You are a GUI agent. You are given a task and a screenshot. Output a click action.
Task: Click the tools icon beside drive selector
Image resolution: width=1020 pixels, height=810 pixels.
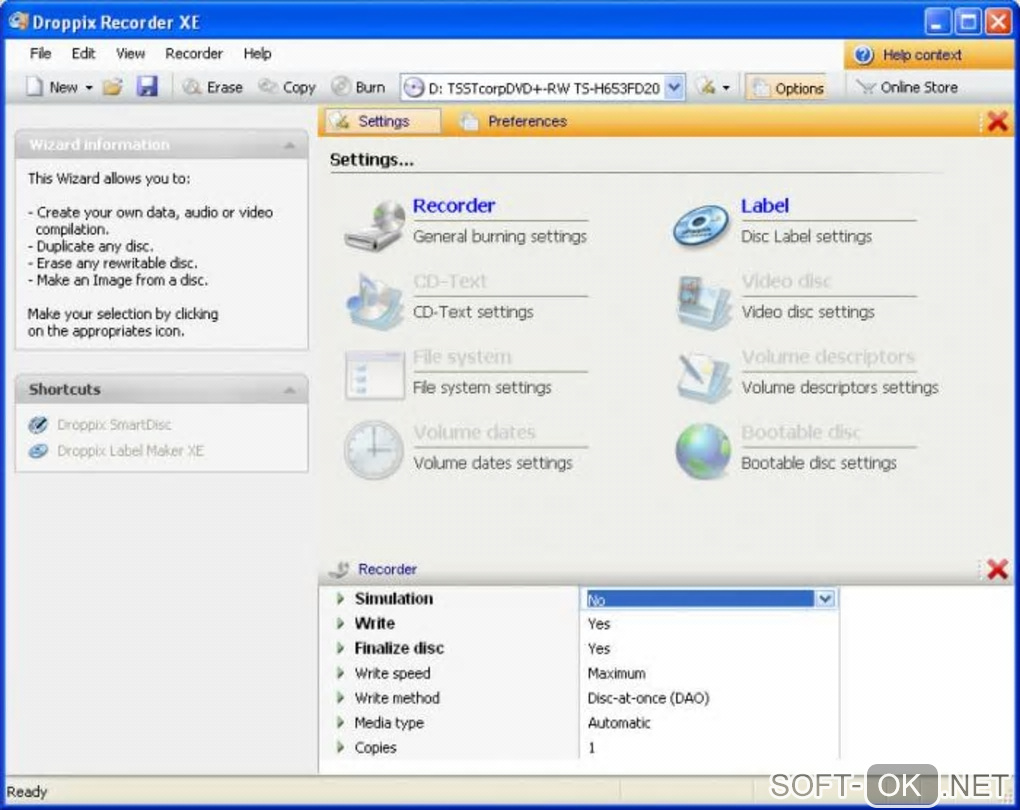tap(706, 87)
